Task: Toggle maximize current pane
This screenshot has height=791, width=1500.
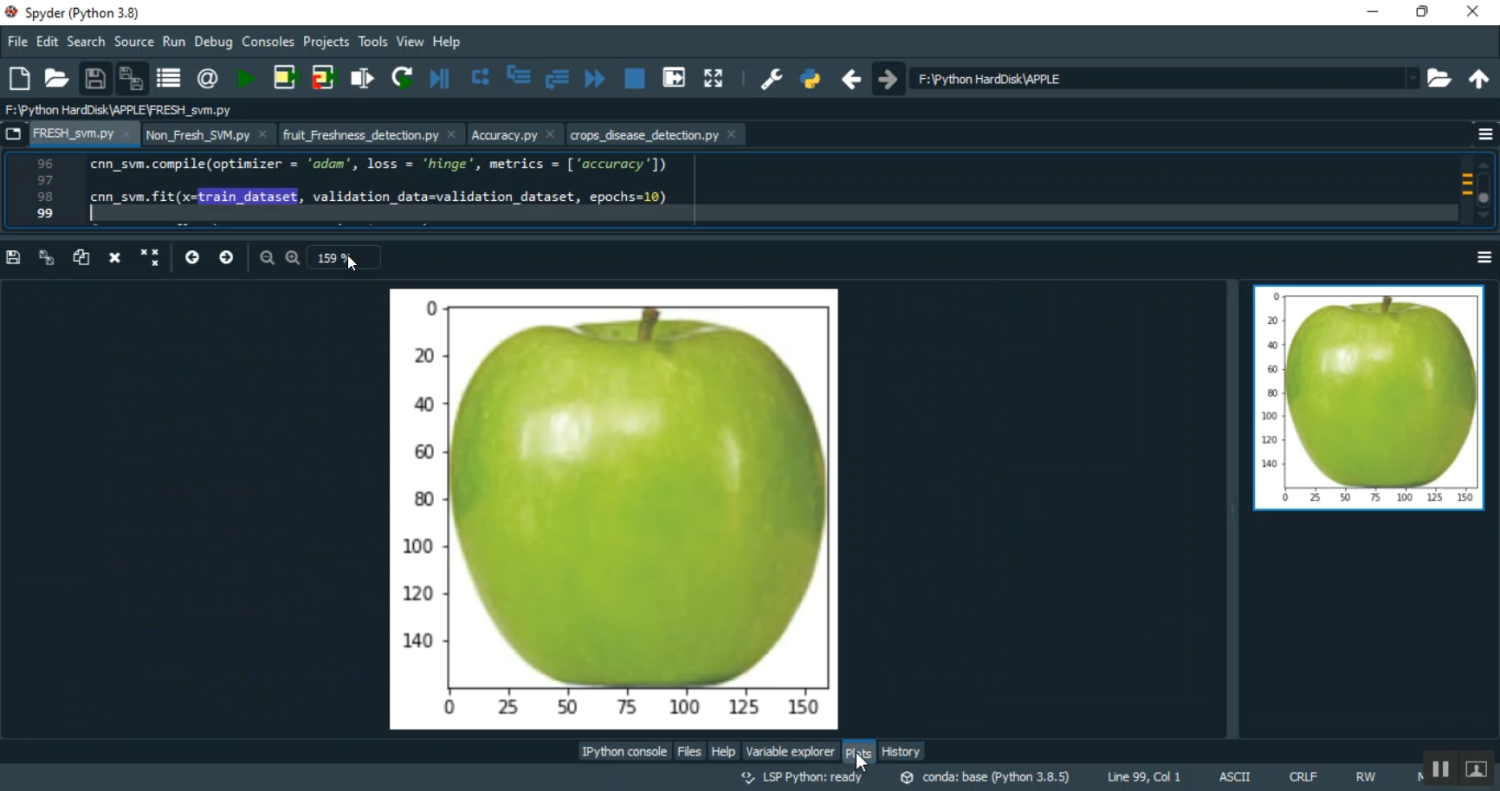Action: tap(713, 78)
